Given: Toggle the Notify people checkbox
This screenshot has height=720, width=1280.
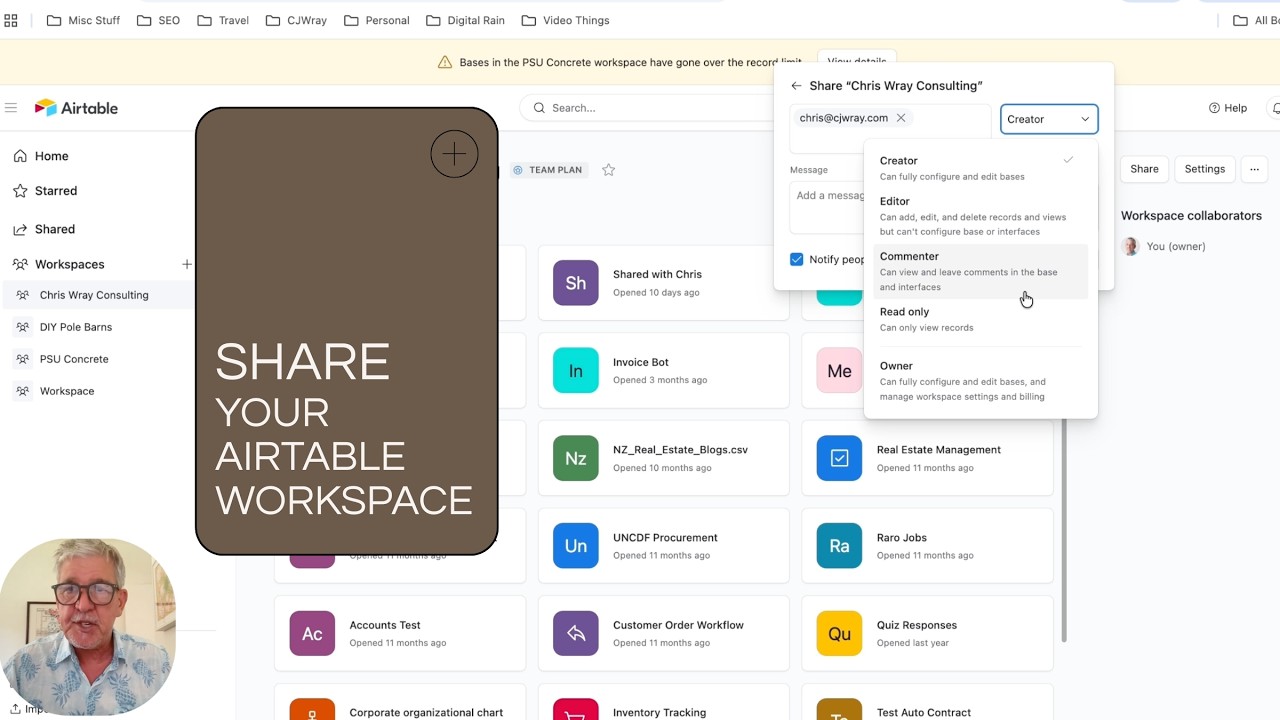Looking at the screenshot, I should click(797, 259).
